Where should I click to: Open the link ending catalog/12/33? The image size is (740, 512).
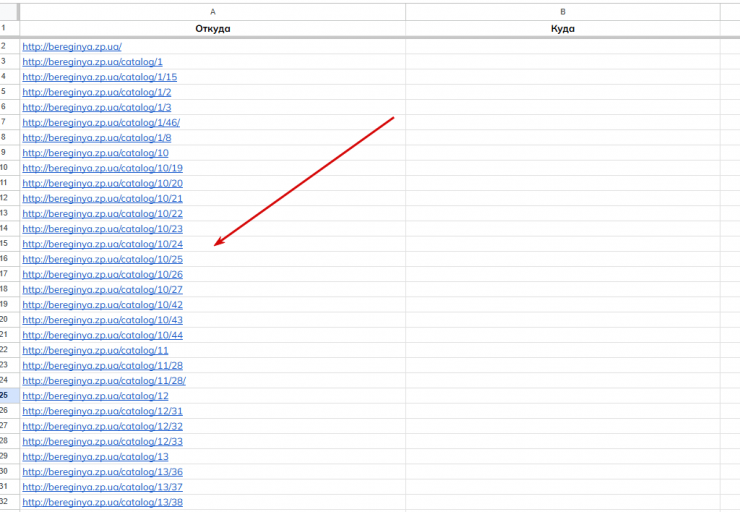(x=102, y=441)
